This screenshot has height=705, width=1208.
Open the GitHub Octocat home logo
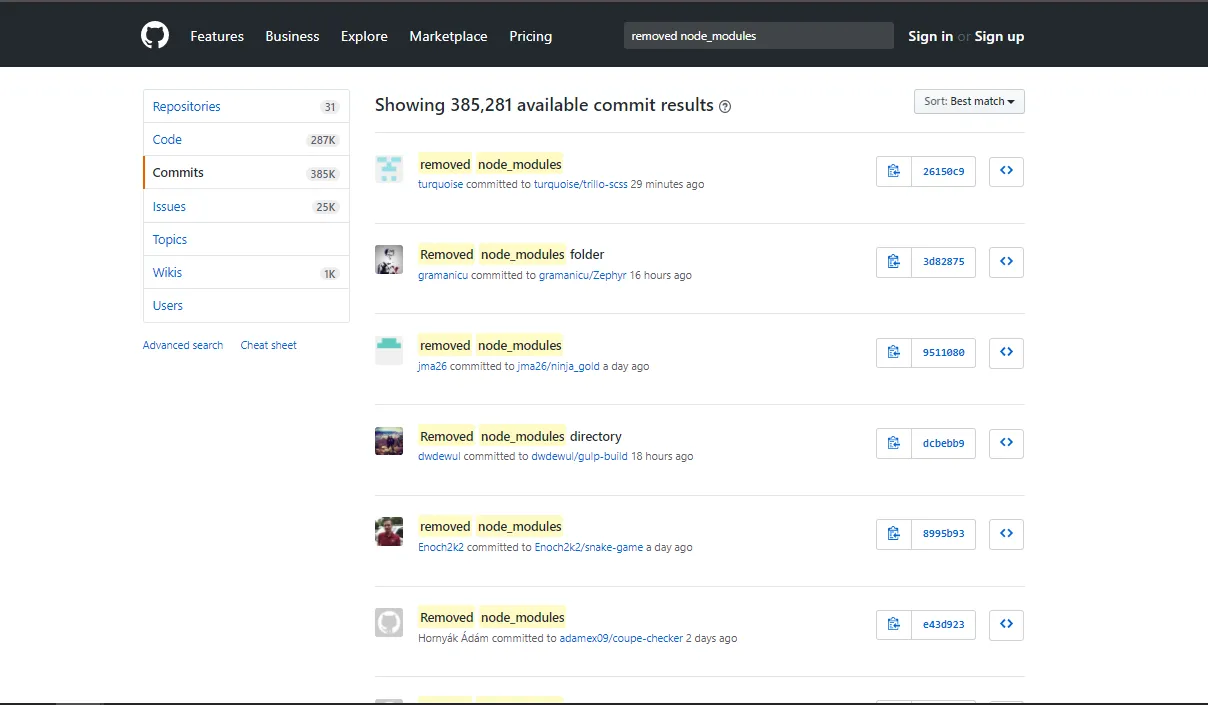pos(155,36)
